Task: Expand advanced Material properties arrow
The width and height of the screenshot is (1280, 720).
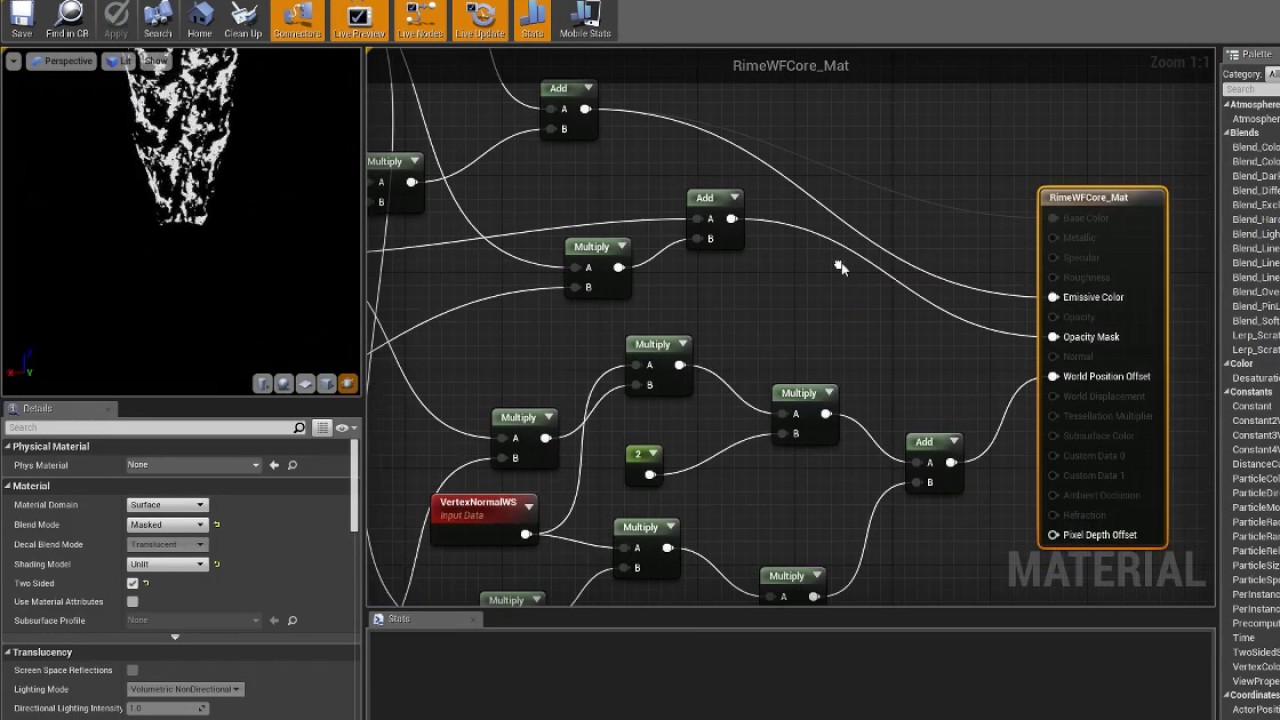Action: click(x=175, y=637)
